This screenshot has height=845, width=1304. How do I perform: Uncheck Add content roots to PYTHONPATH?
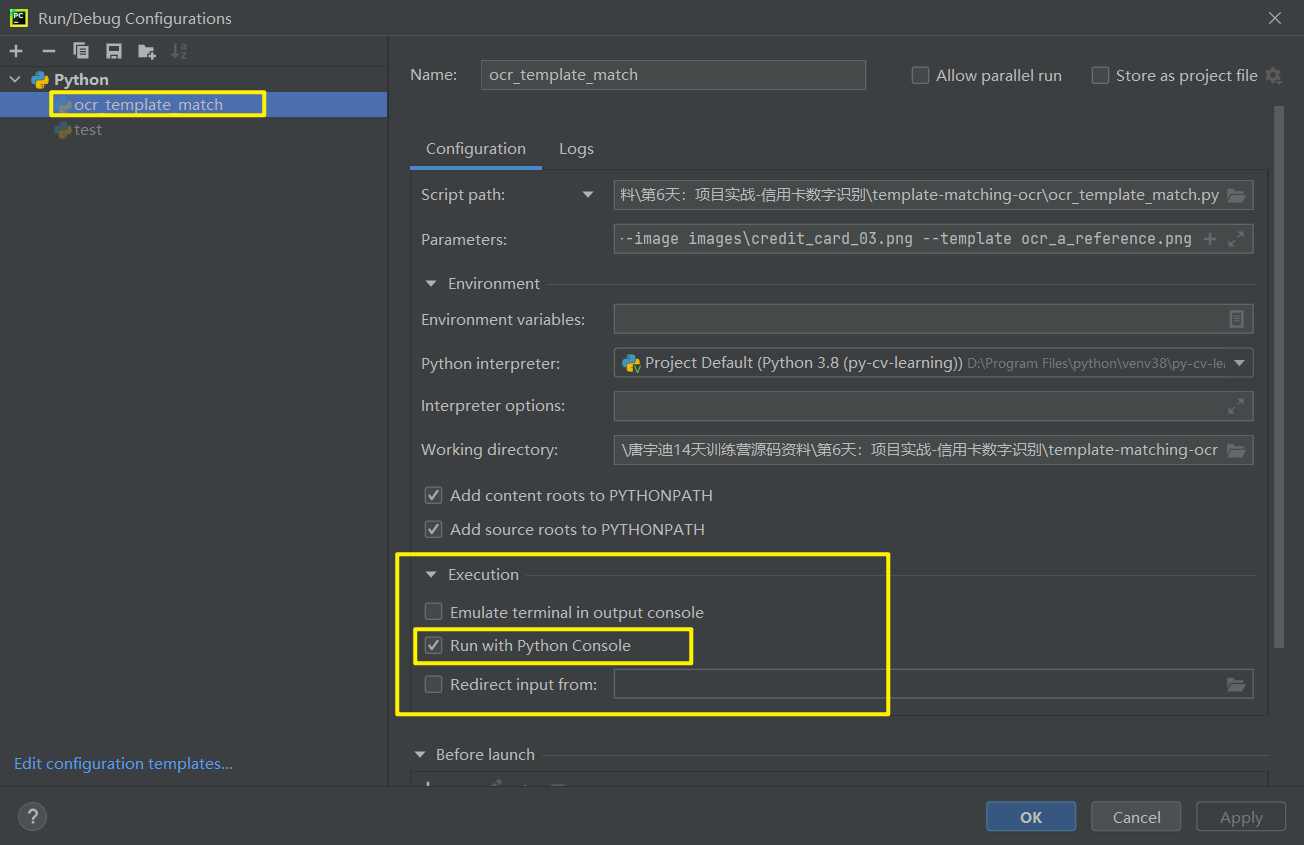point(433,495)
